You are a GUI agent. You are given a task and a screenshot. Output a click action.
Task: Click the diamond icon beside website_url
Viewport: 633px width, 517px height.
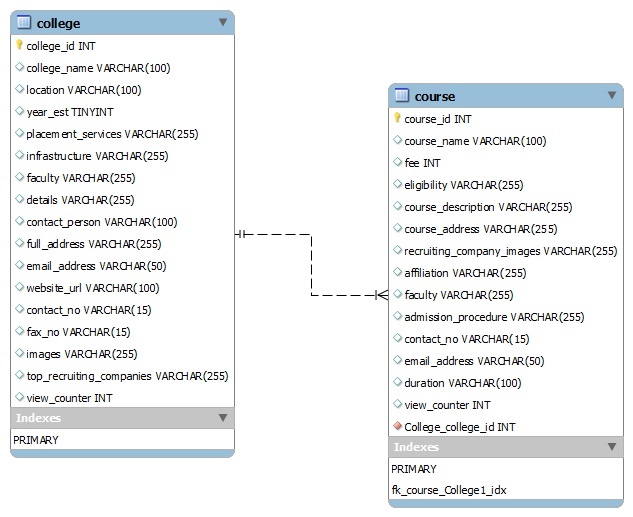click(19, 287)
